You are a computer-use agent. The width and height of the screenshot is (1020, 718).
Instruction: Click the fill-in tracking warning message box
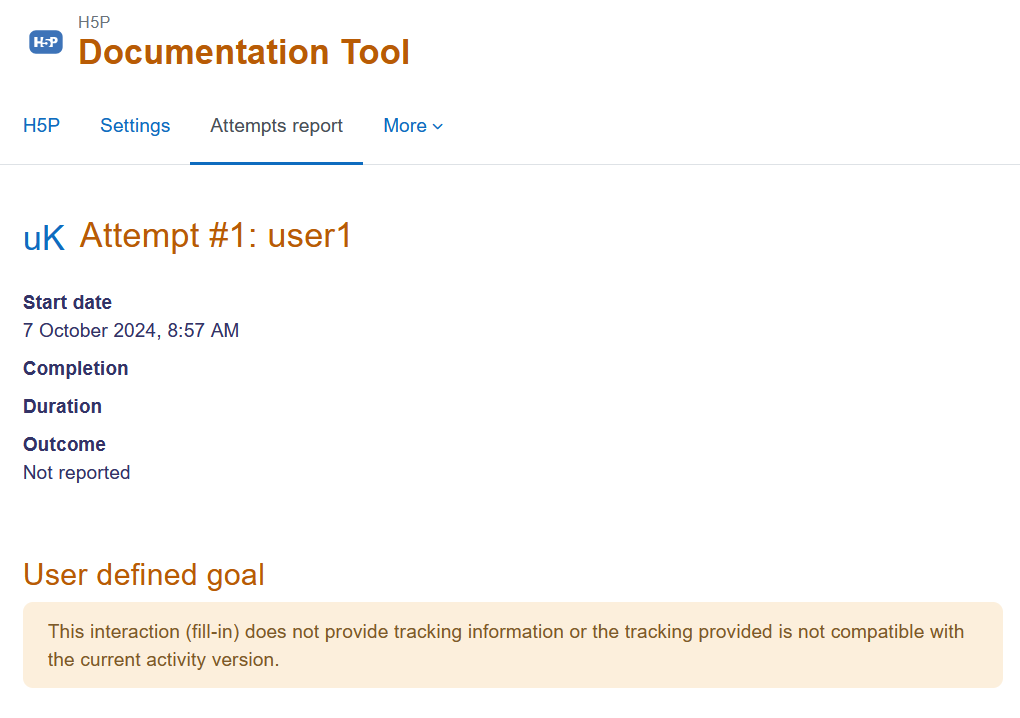click(x=513, y=645)
